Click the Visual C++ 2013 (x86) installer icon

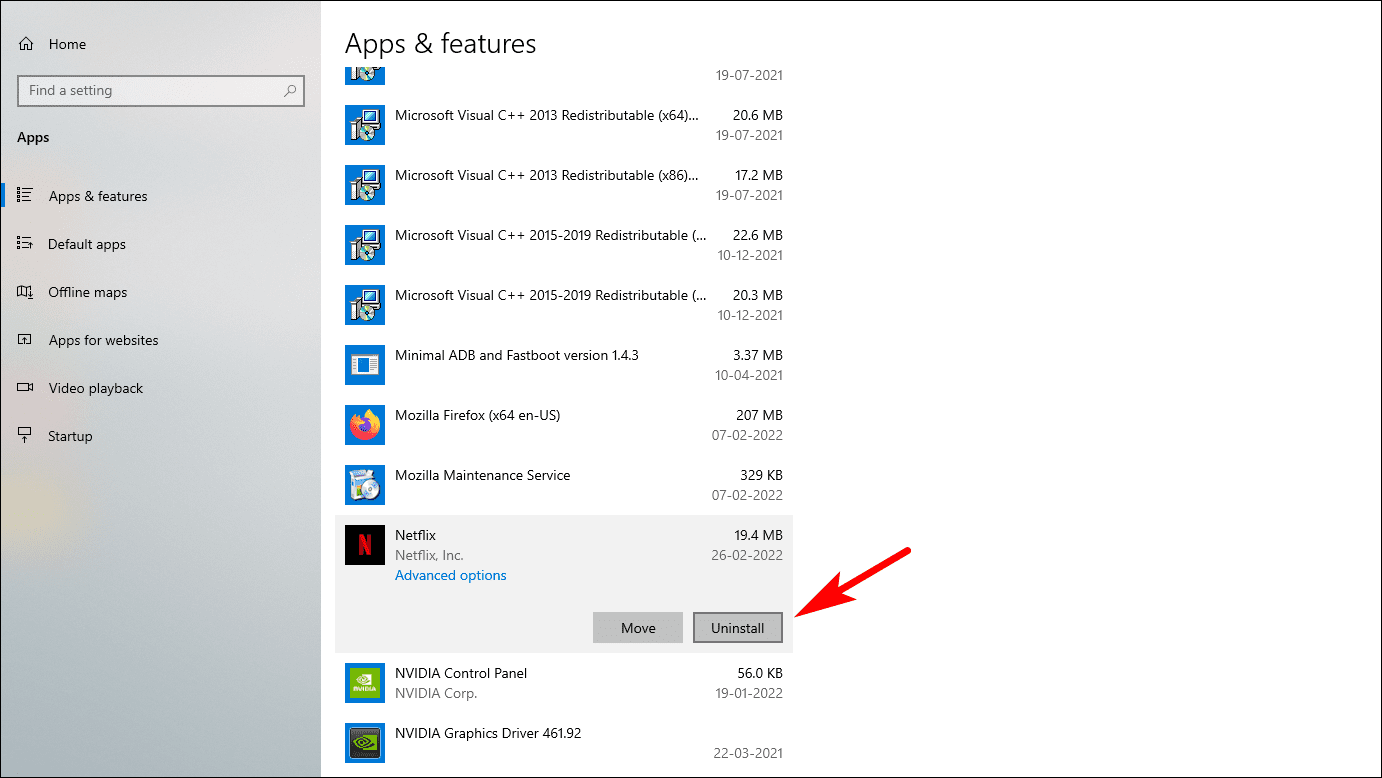pyautogui.click(x=365, y=185)
